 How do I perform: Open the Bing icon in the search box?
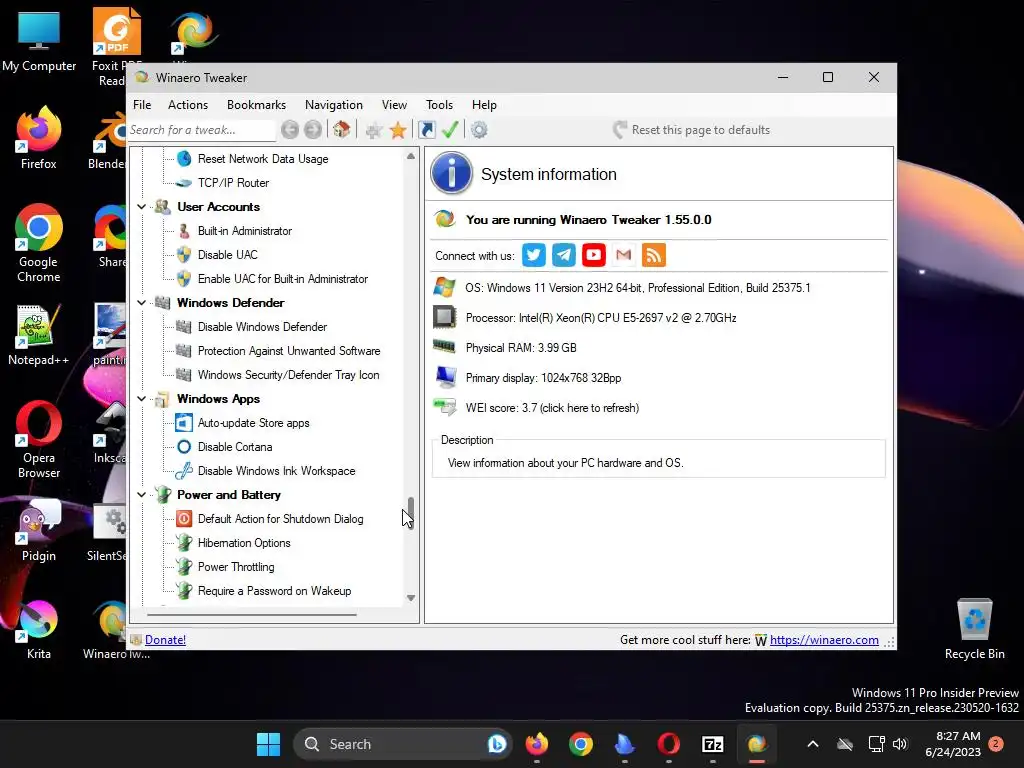point(496,744)
